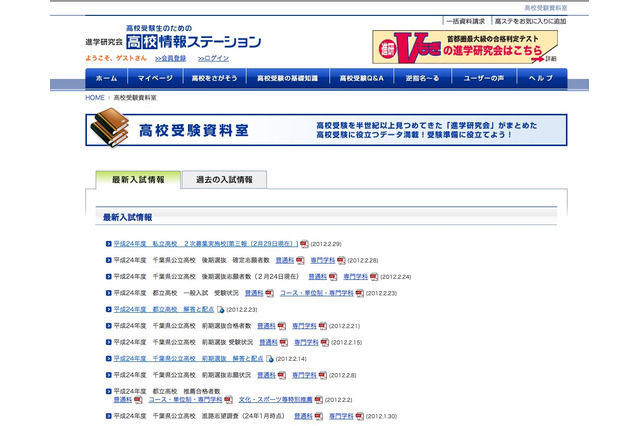The image size is (640, 426).
Task: Open 高校をさがそう in navigation bar
Action: click(x=214, y=78)
